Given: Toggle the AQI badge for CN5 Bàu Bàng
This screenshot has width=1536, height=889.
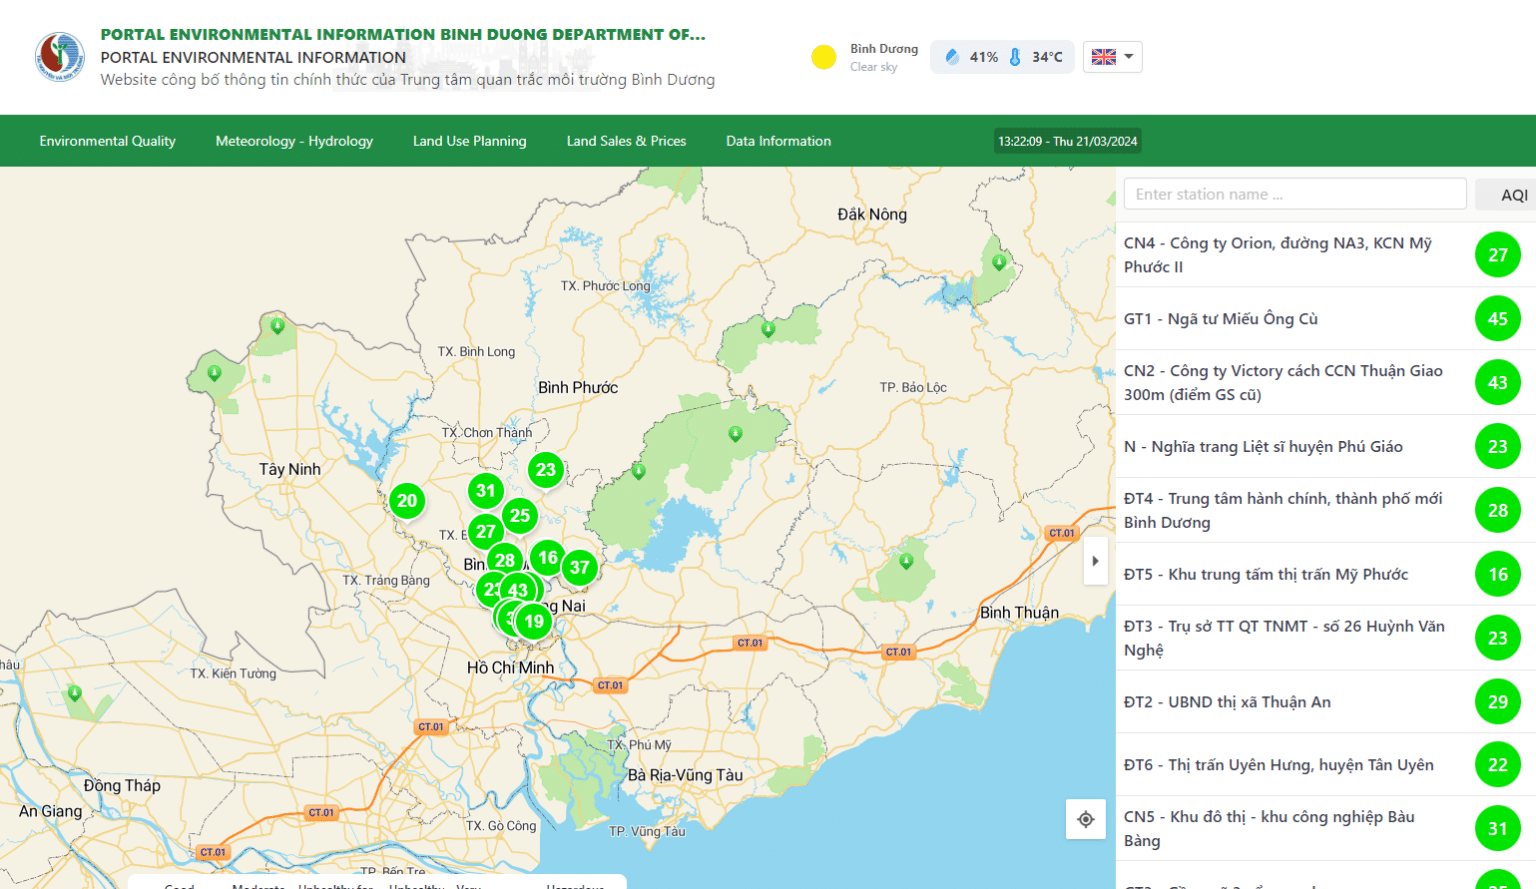Looking at the screenshot, I should (1497, 828).
